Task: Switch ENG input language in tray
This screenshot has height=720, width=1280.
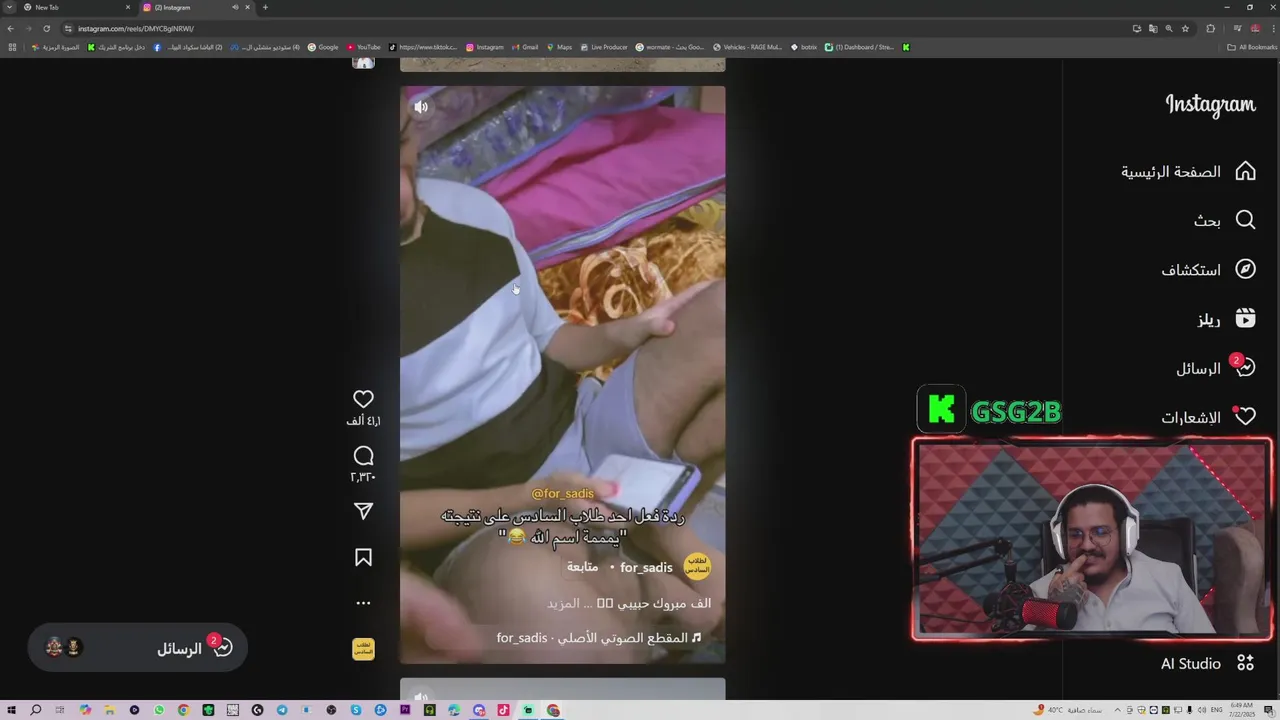Action: pos(1216,710)
